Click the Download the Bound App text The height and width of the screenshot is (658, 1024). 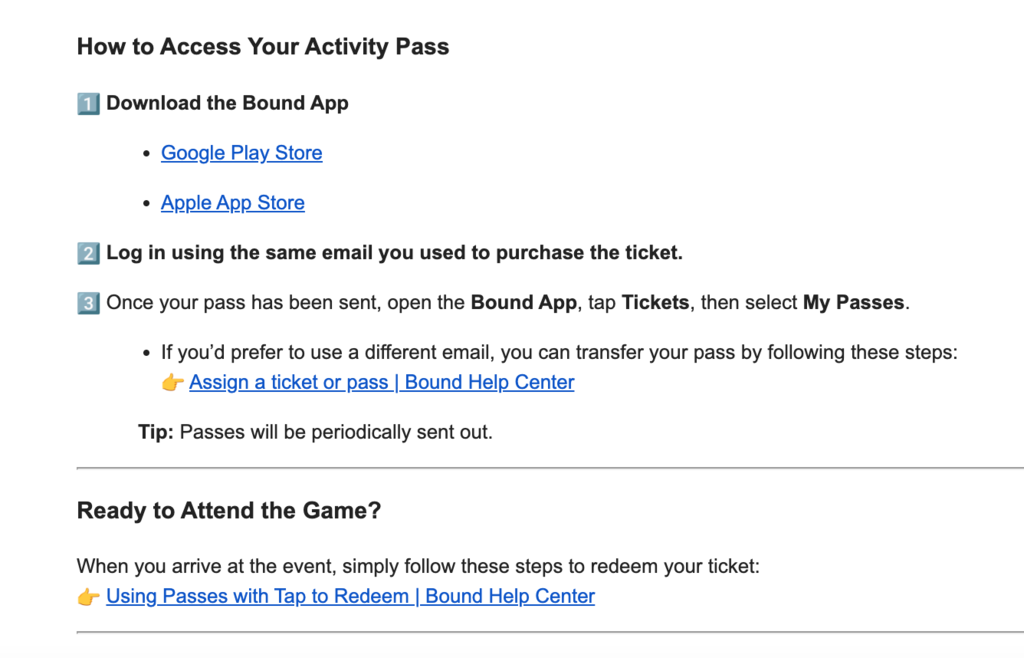(227, 103)
